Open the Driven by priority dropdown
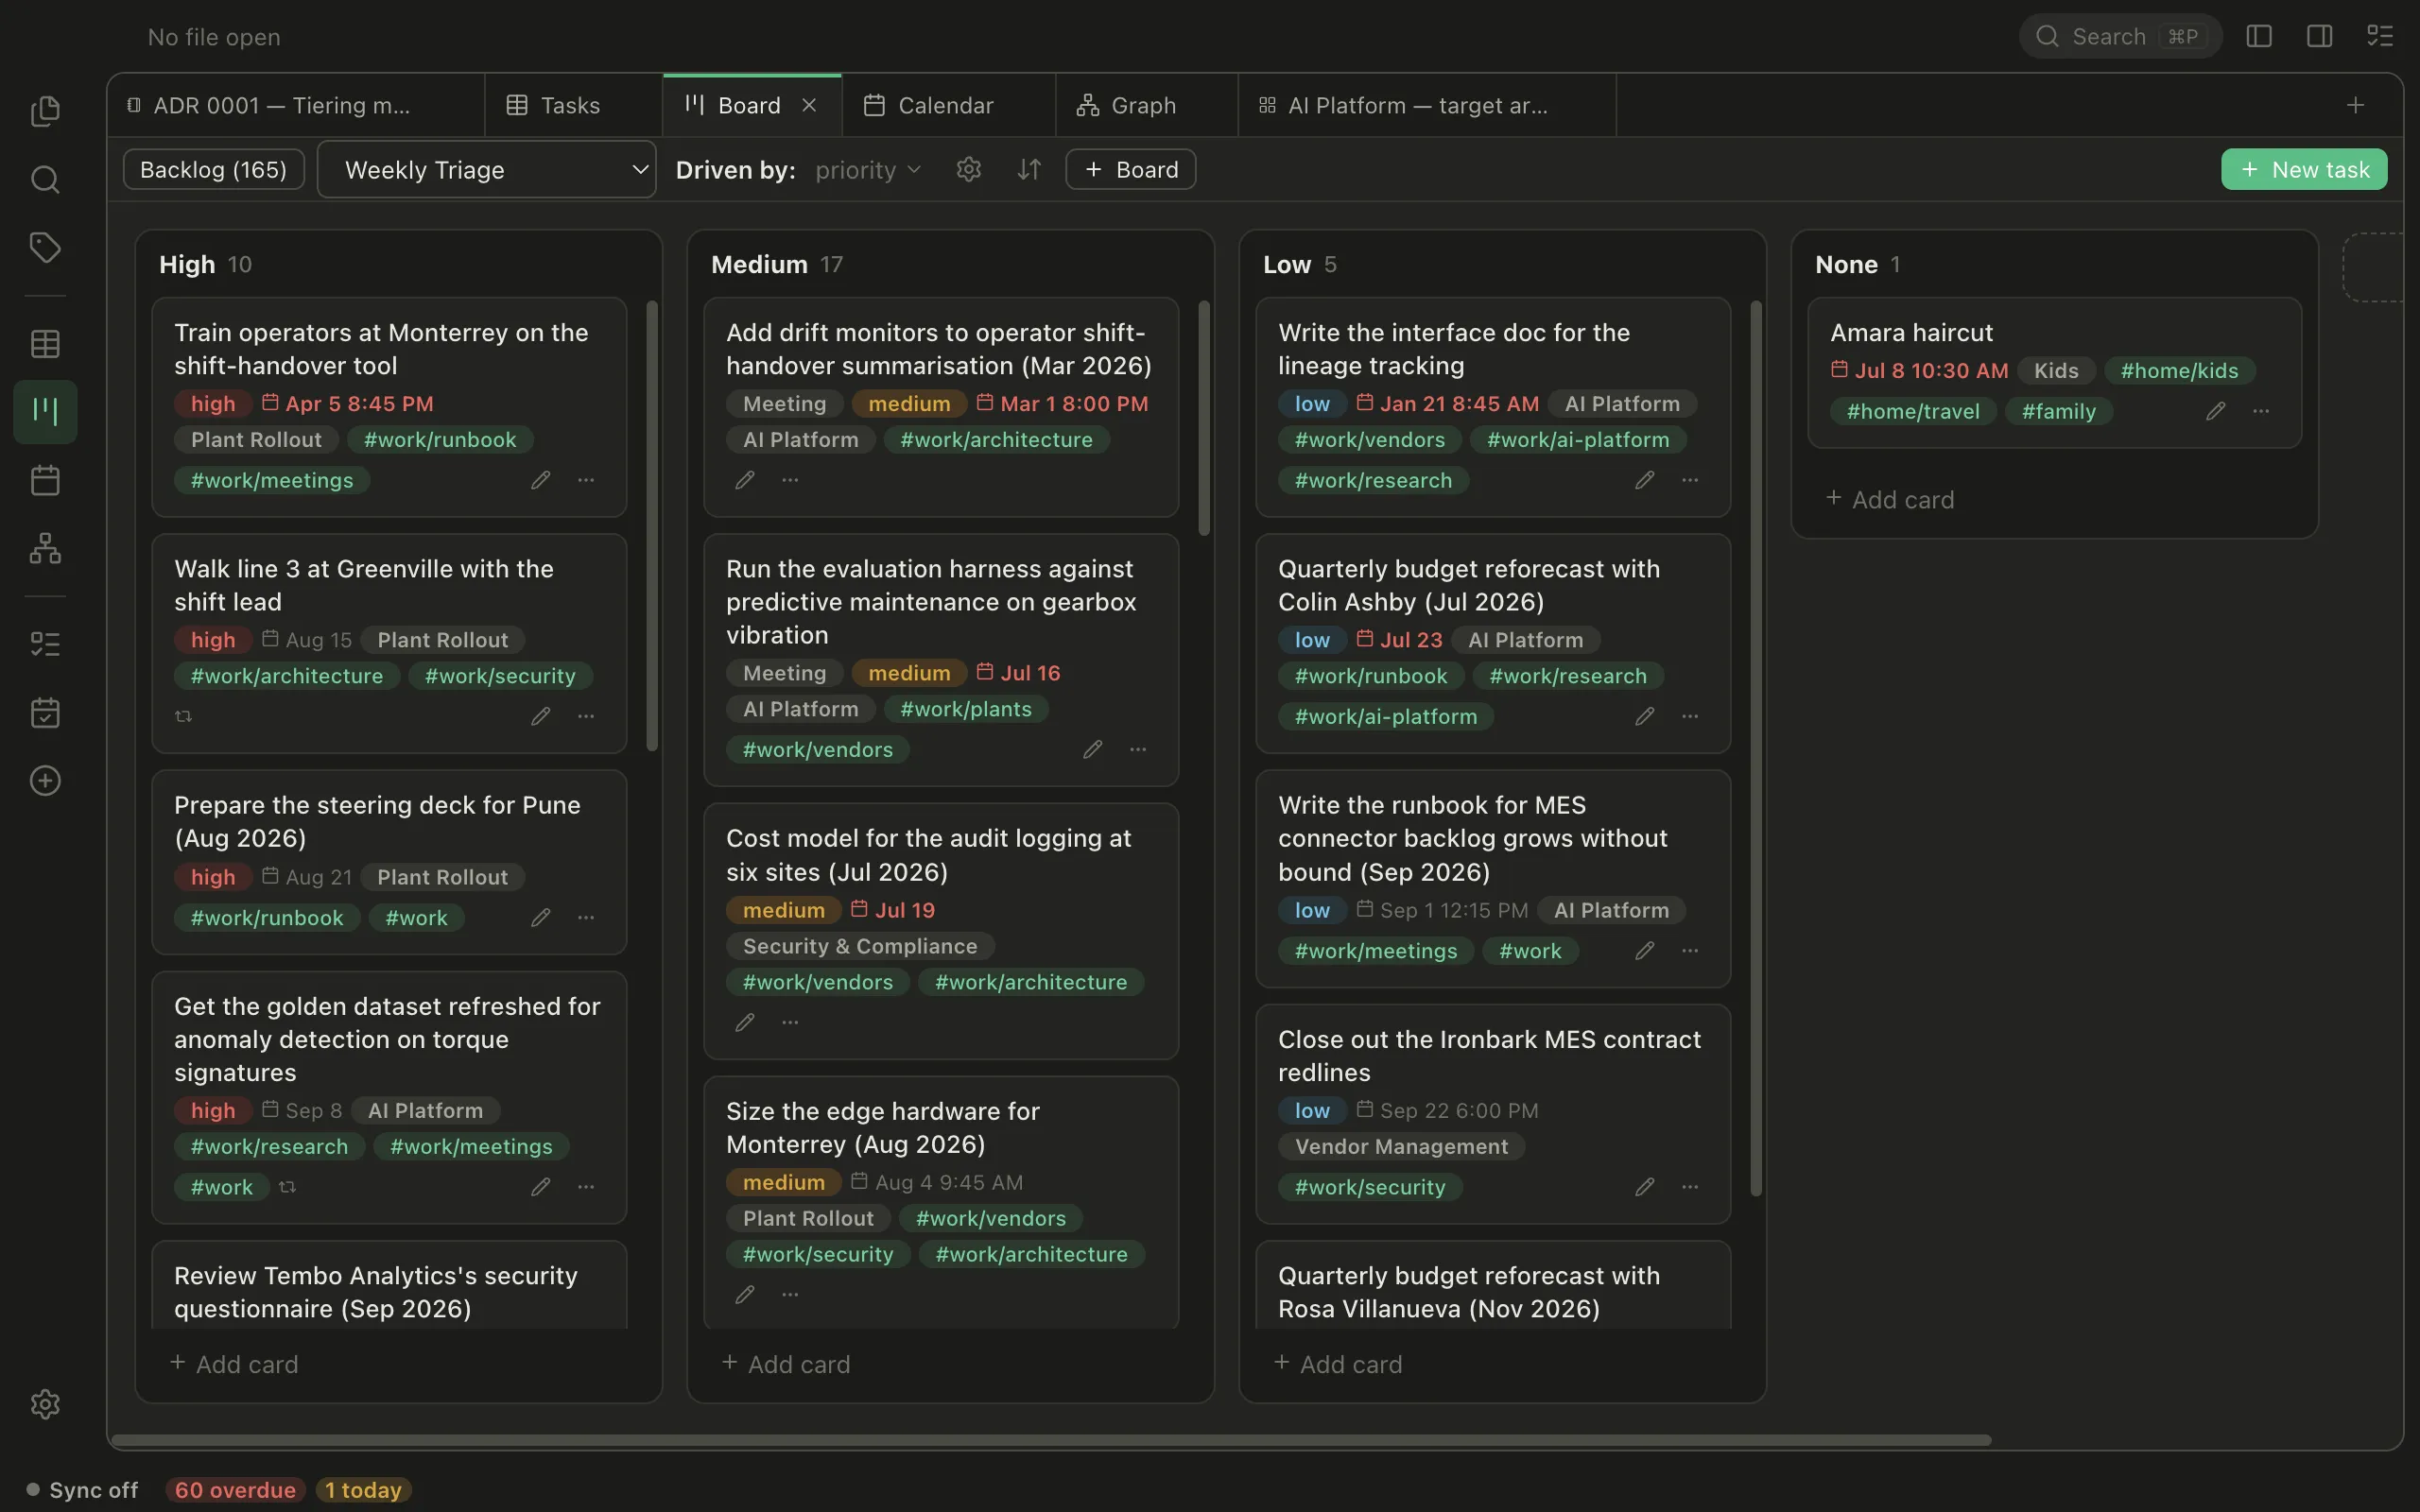The width and height of the screenshot is (2420, 1512). (x=867, y=169)
